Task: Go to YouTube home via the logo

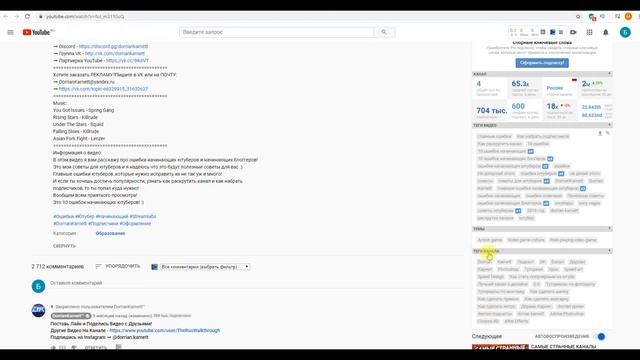Action: [36, 32]
